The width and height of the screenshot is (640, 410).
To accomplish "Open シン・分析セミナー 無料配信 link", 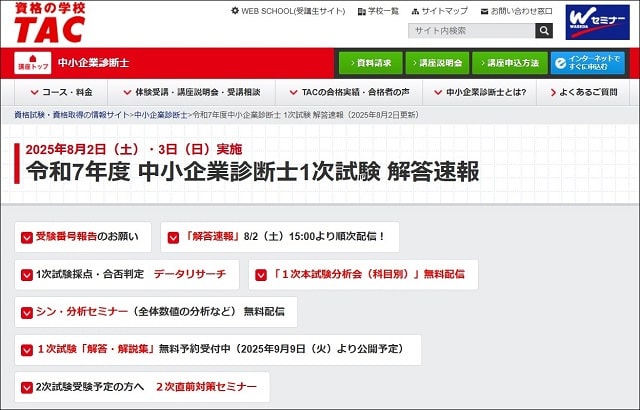I will (156, 312).
